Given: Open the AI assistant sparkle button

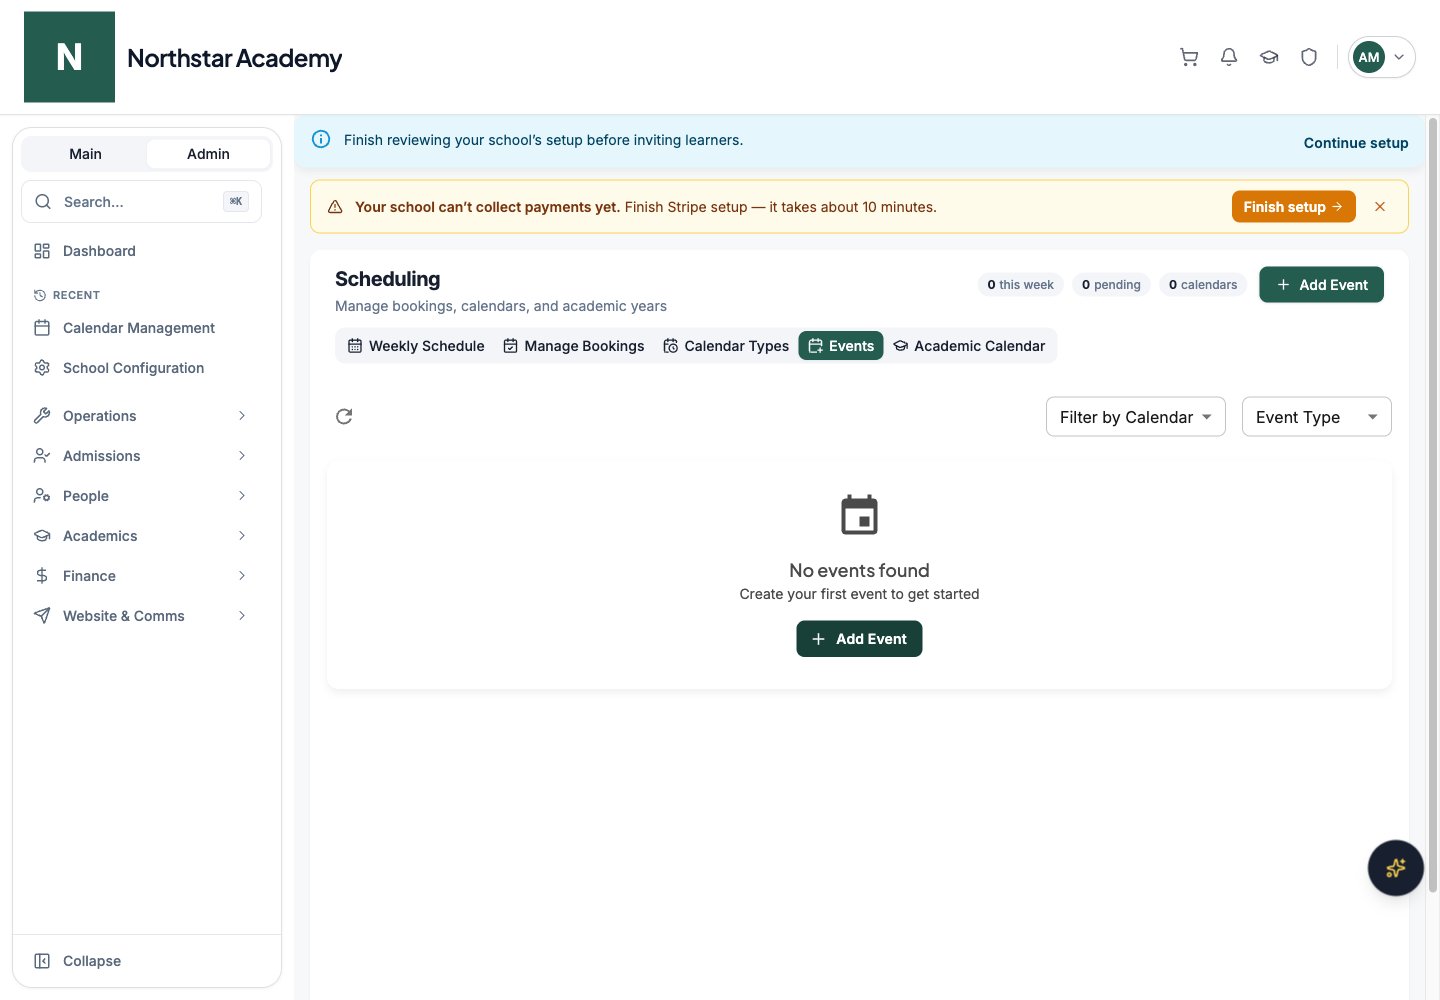Looking at the screenshot, I should [1395, 868].
